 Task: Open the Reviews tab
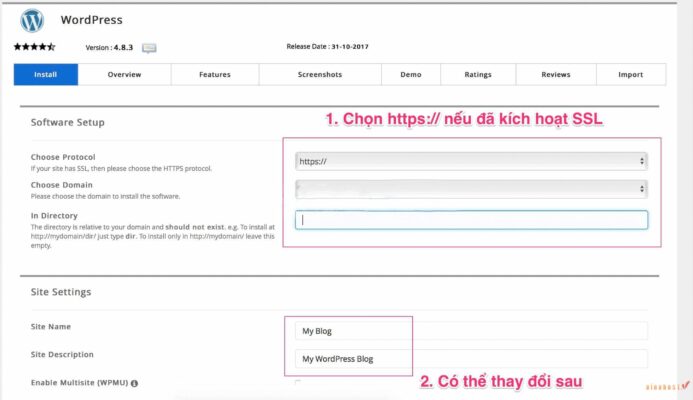(x=556, y=75)
